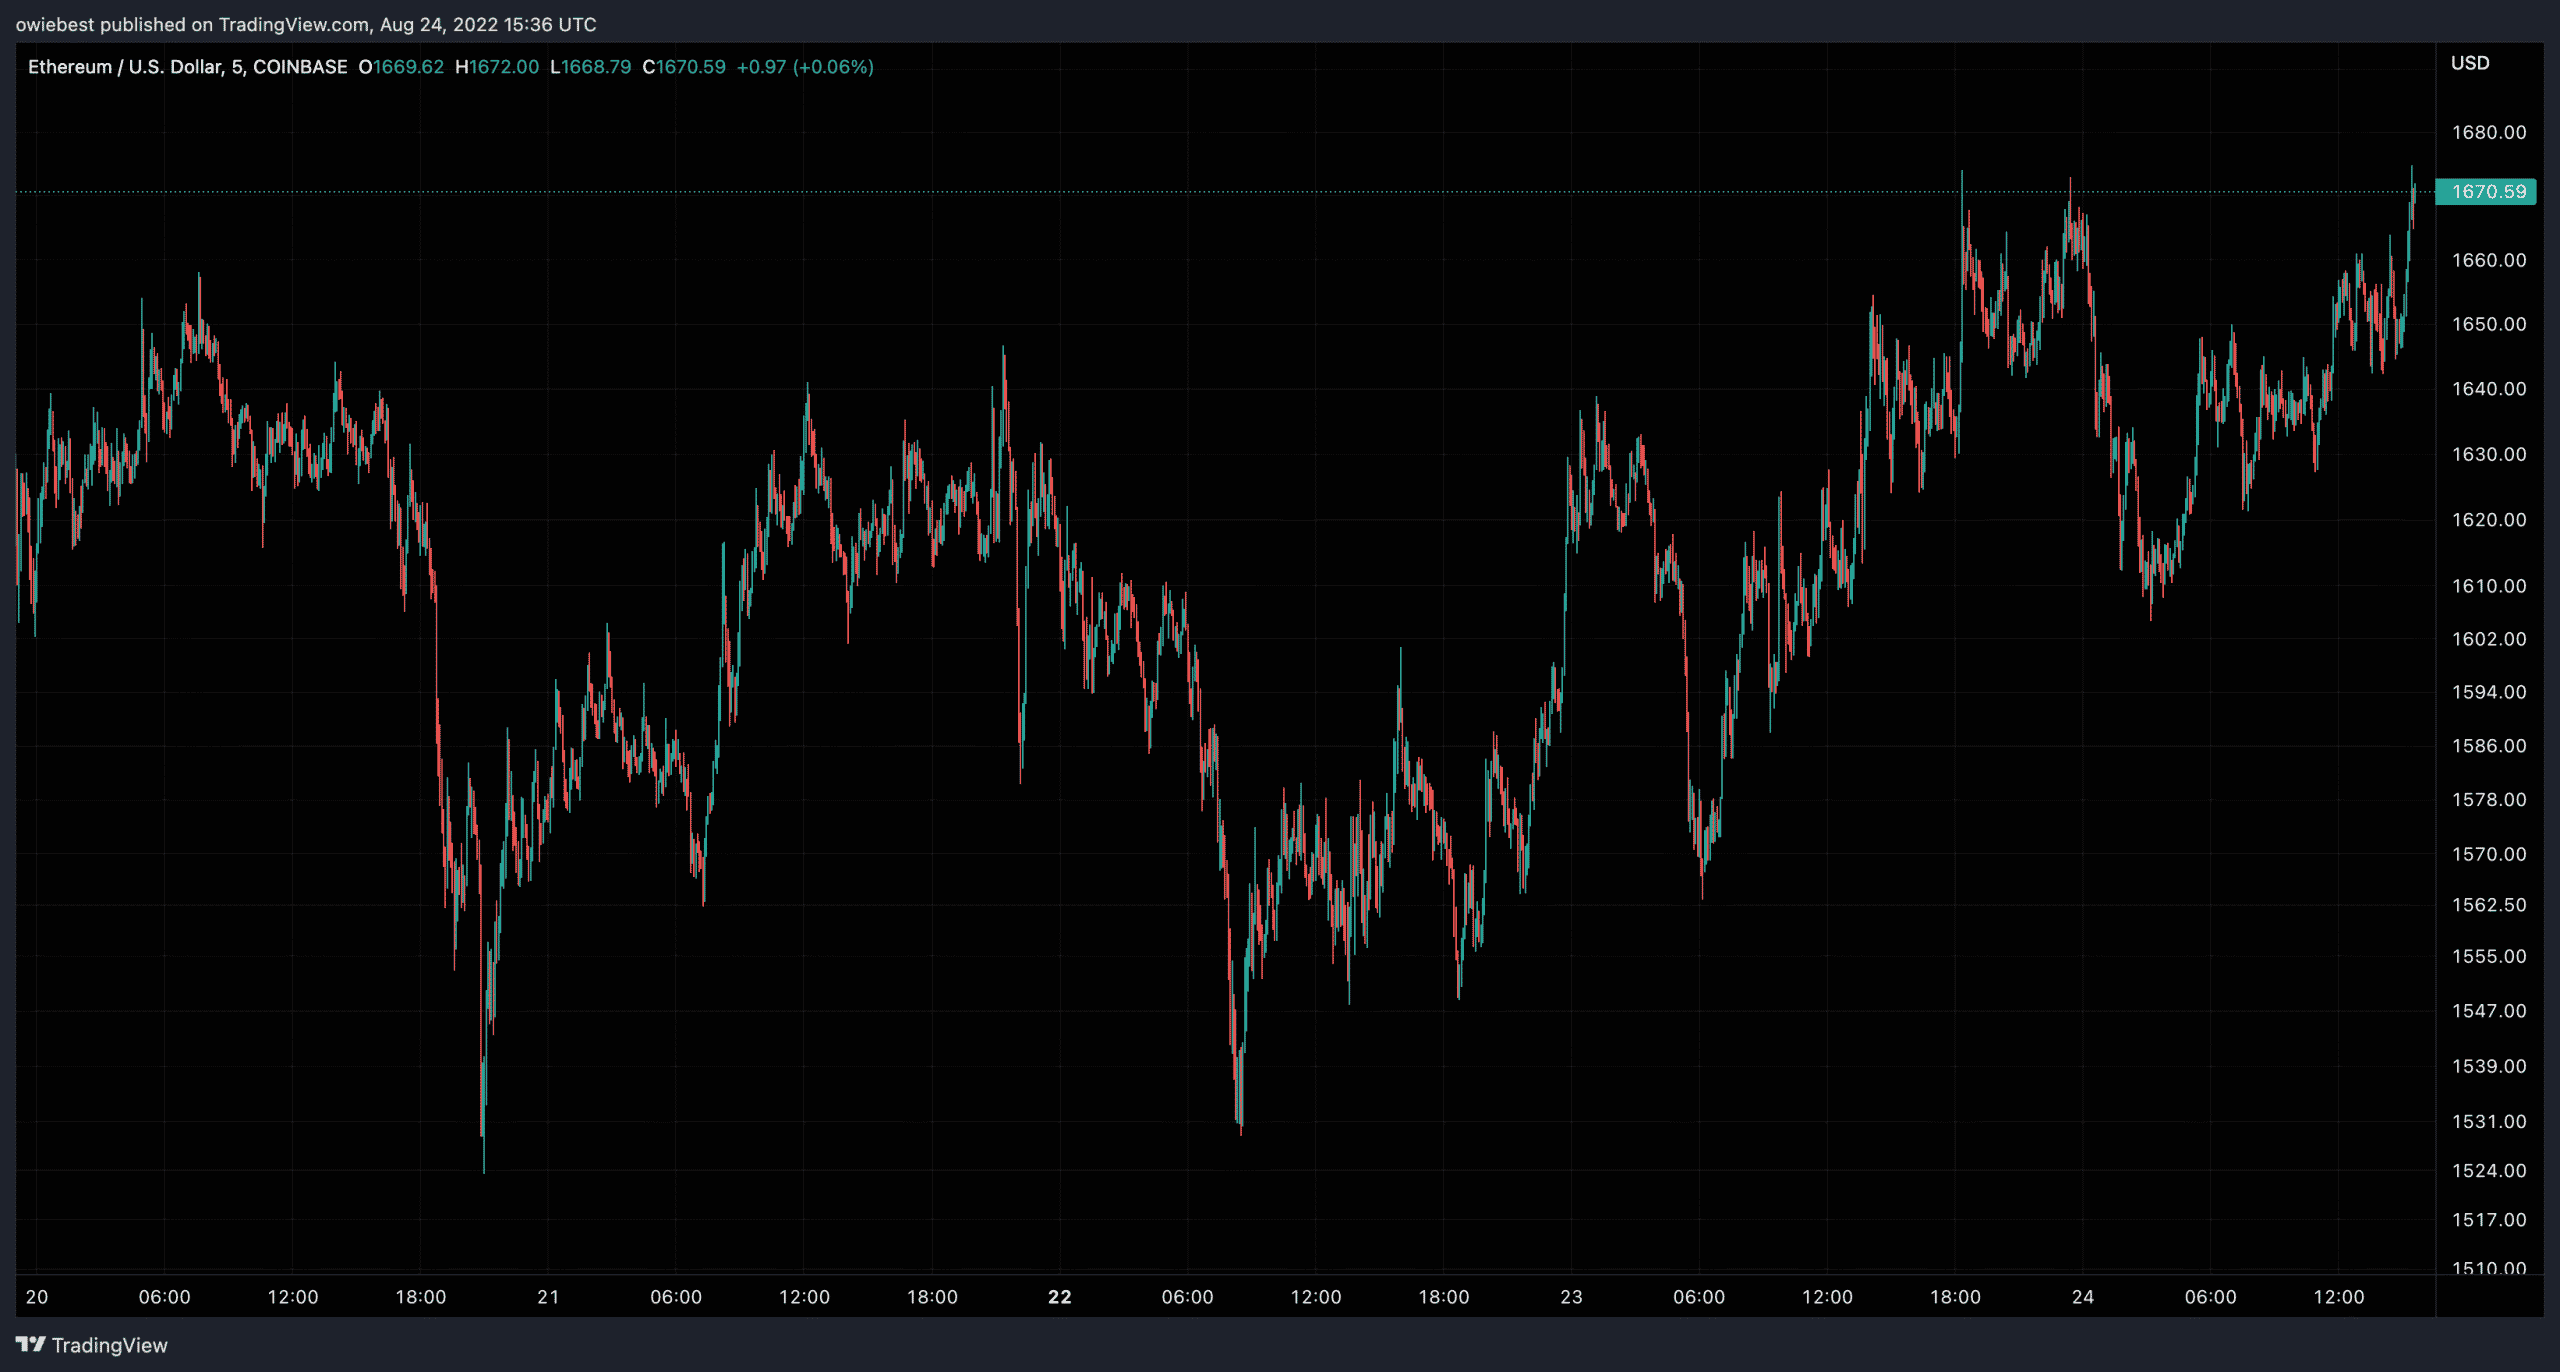The image size is (2560, 1372).
Task: Click the 20 date marker on time axis
Action: [x=37, y=1297]
